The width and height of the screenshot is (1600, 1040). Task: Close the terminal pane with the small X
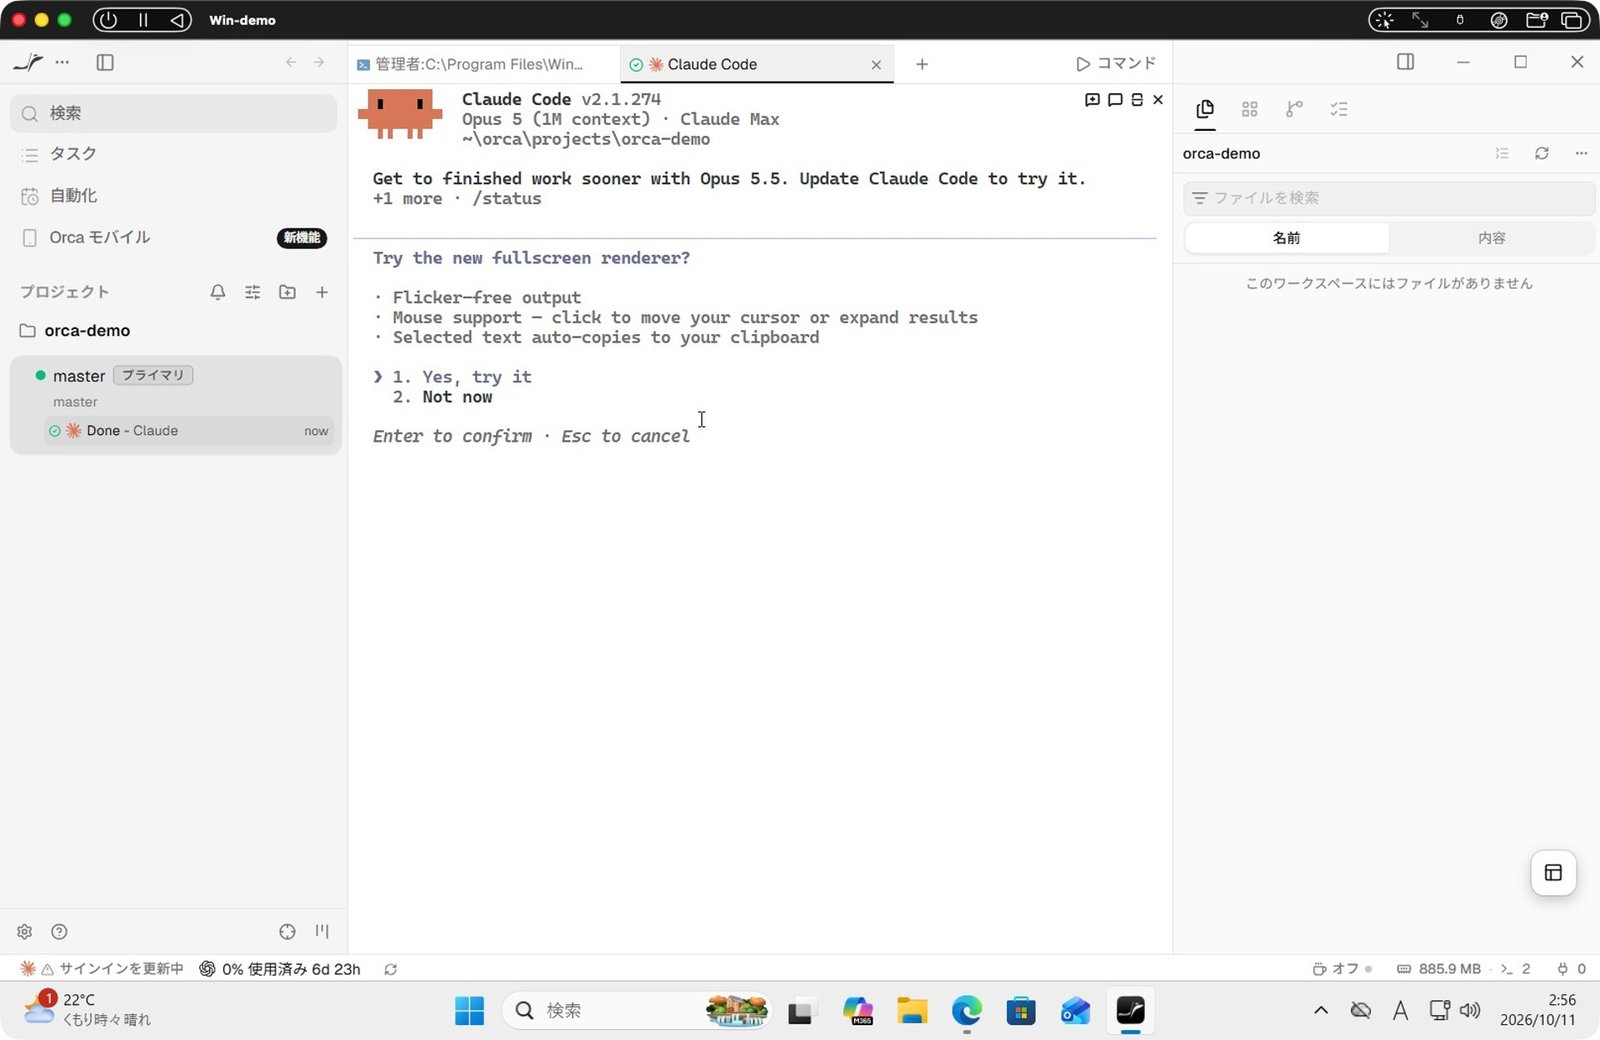1158,99
